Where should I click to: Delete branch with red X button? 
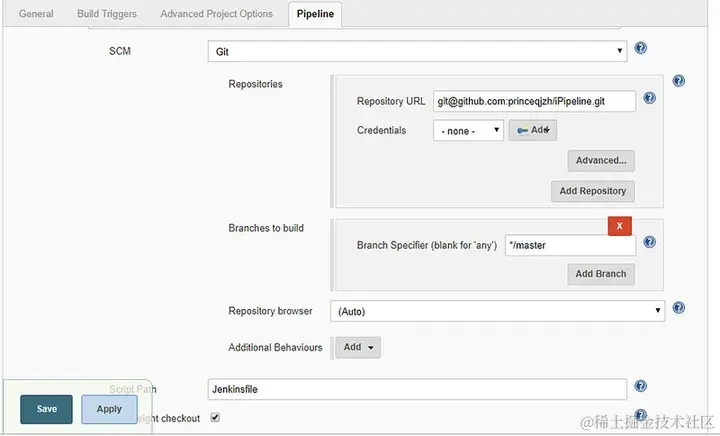tap(619, 226)
